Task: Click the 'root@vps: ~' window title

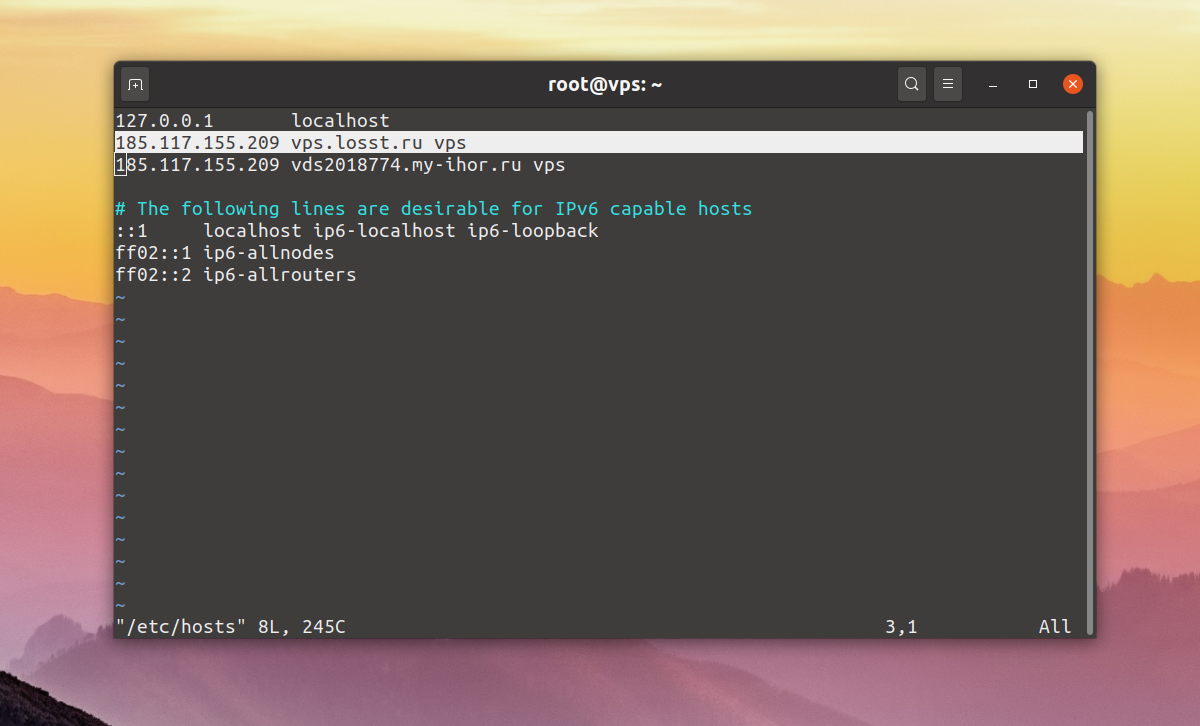Action: 605,85
